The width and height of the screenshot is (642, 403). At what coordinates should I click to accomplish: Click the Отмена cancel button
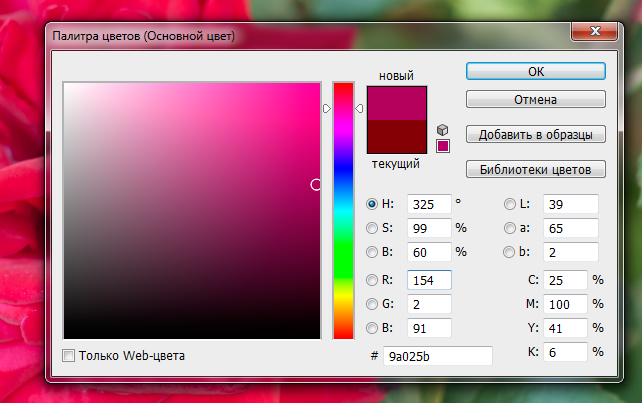pos(536,99)
